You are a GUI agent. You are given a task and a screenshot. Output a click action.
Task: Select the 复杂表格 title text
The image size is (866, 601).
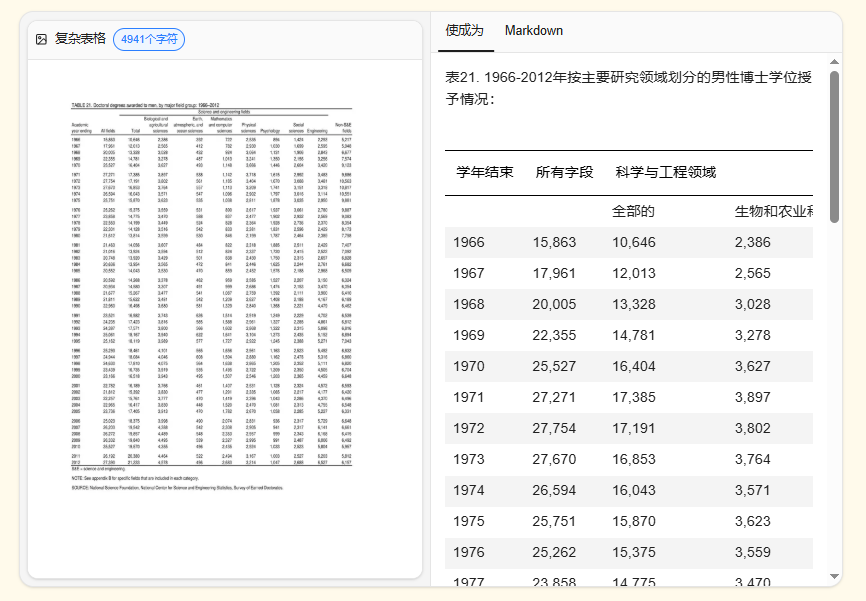83,40
